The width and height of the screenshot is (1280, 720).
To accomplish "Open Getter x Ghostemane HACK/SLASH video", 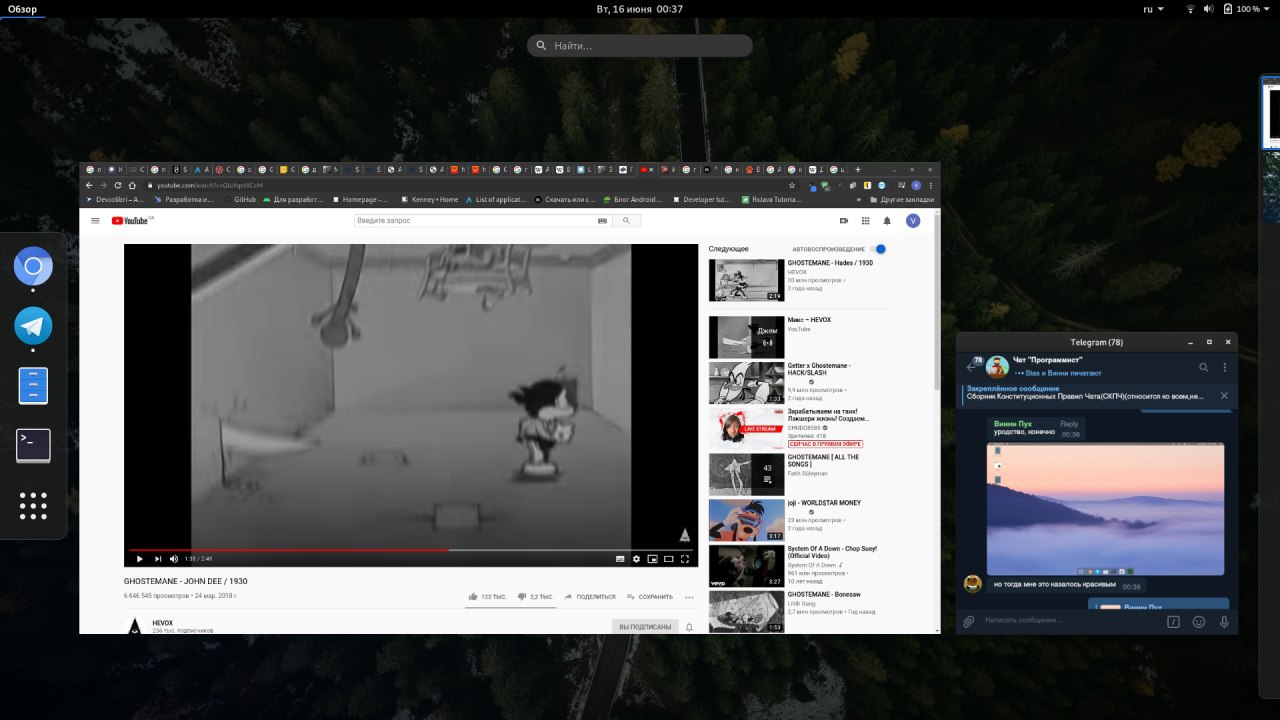I will point(746,383).
